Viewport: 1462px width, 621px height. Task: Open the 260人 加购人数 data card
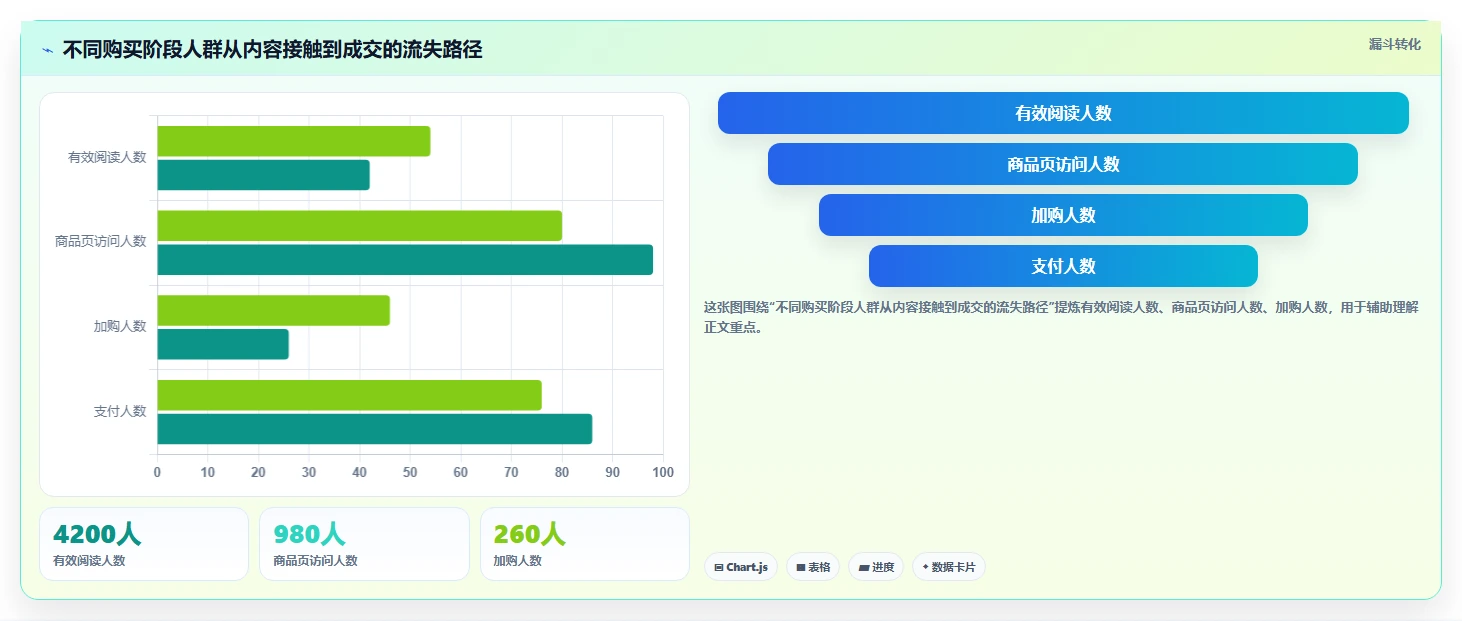pos(585,544)
